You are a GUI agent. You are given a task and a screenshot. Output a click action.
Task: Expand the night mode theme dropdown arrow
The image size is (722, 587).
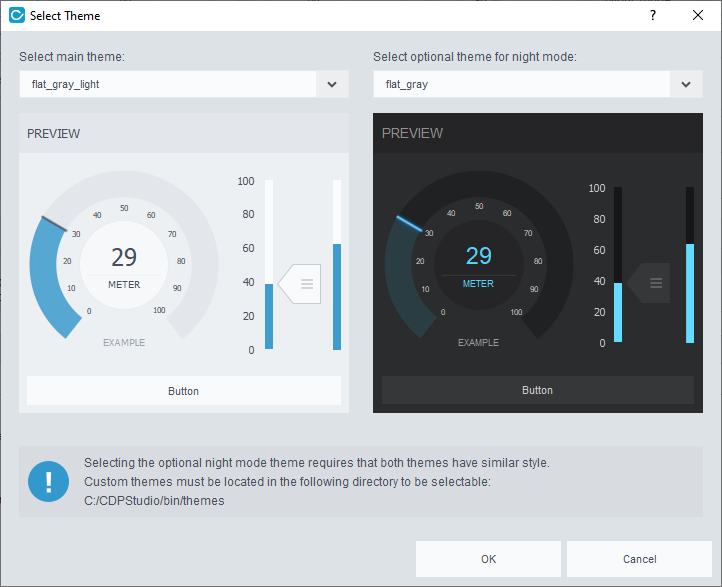[685, 85]
